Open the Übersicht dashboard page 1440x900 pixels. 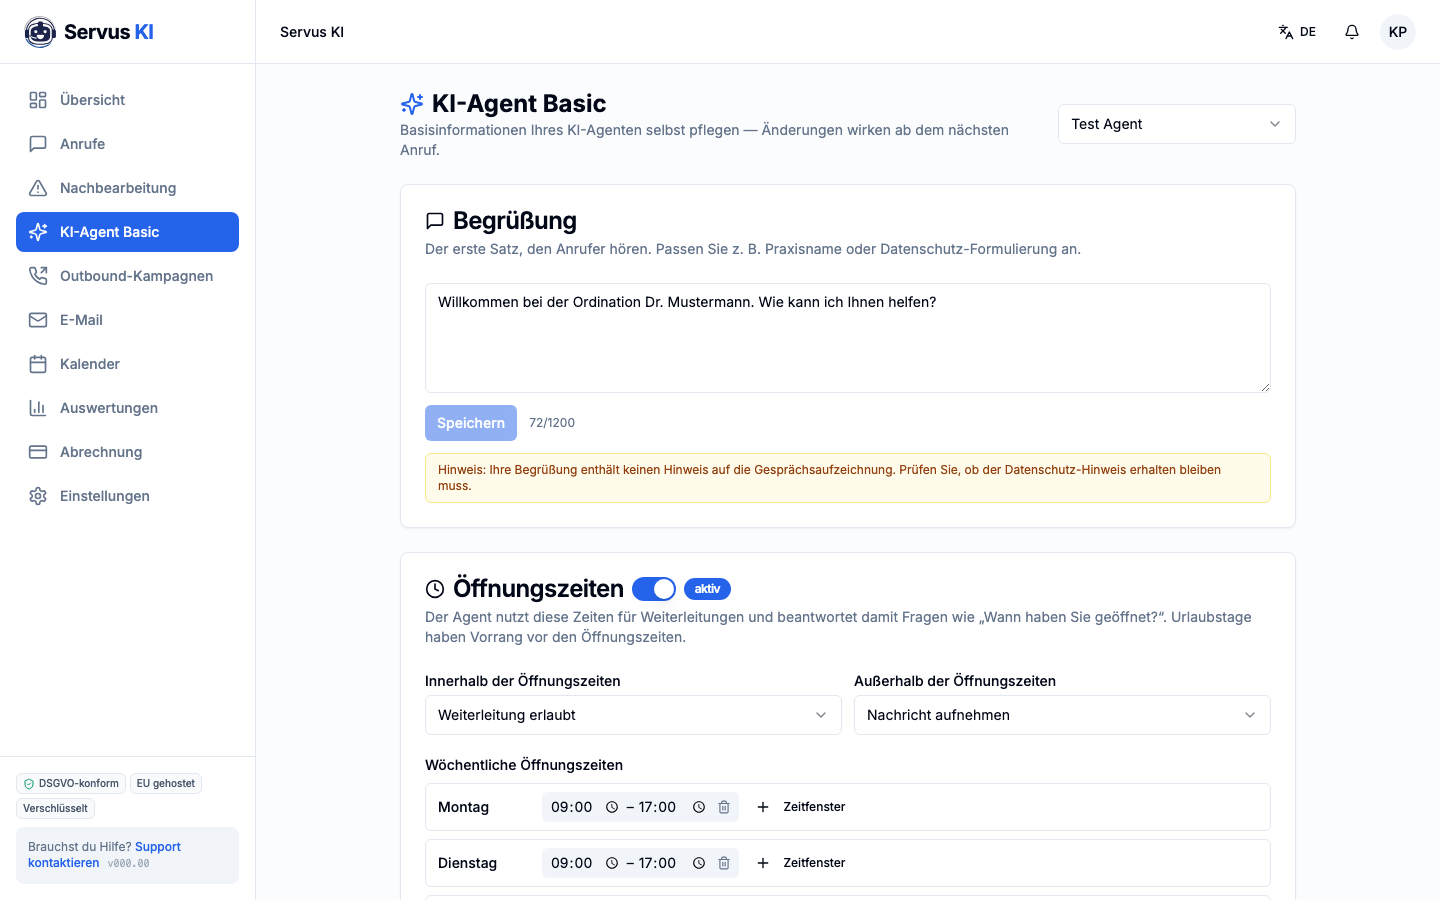(127, 100)
